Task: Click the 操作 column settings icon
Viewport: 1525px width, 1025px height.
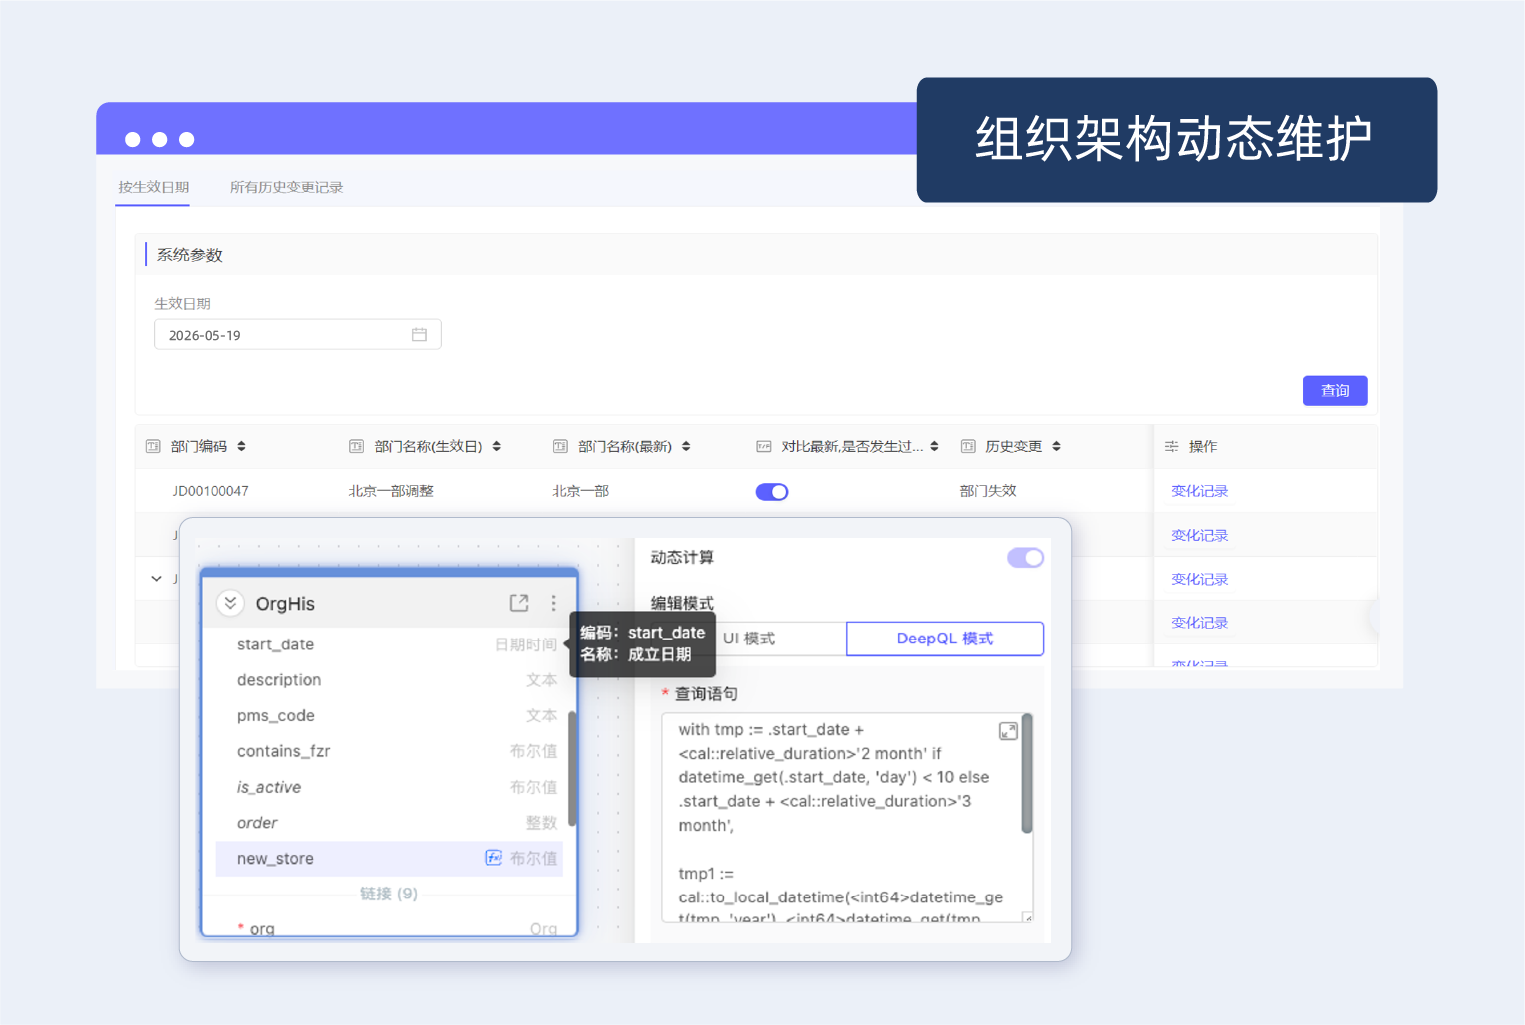Action: (x=1171, y=447)
